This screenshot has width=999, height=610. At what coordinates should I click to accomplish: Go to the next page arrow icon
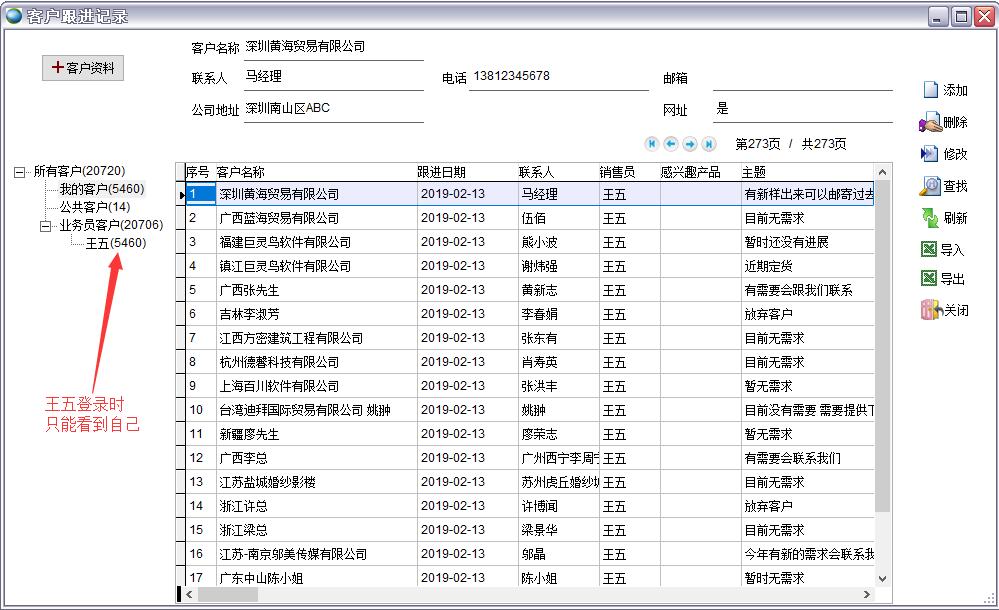point(688,143)
